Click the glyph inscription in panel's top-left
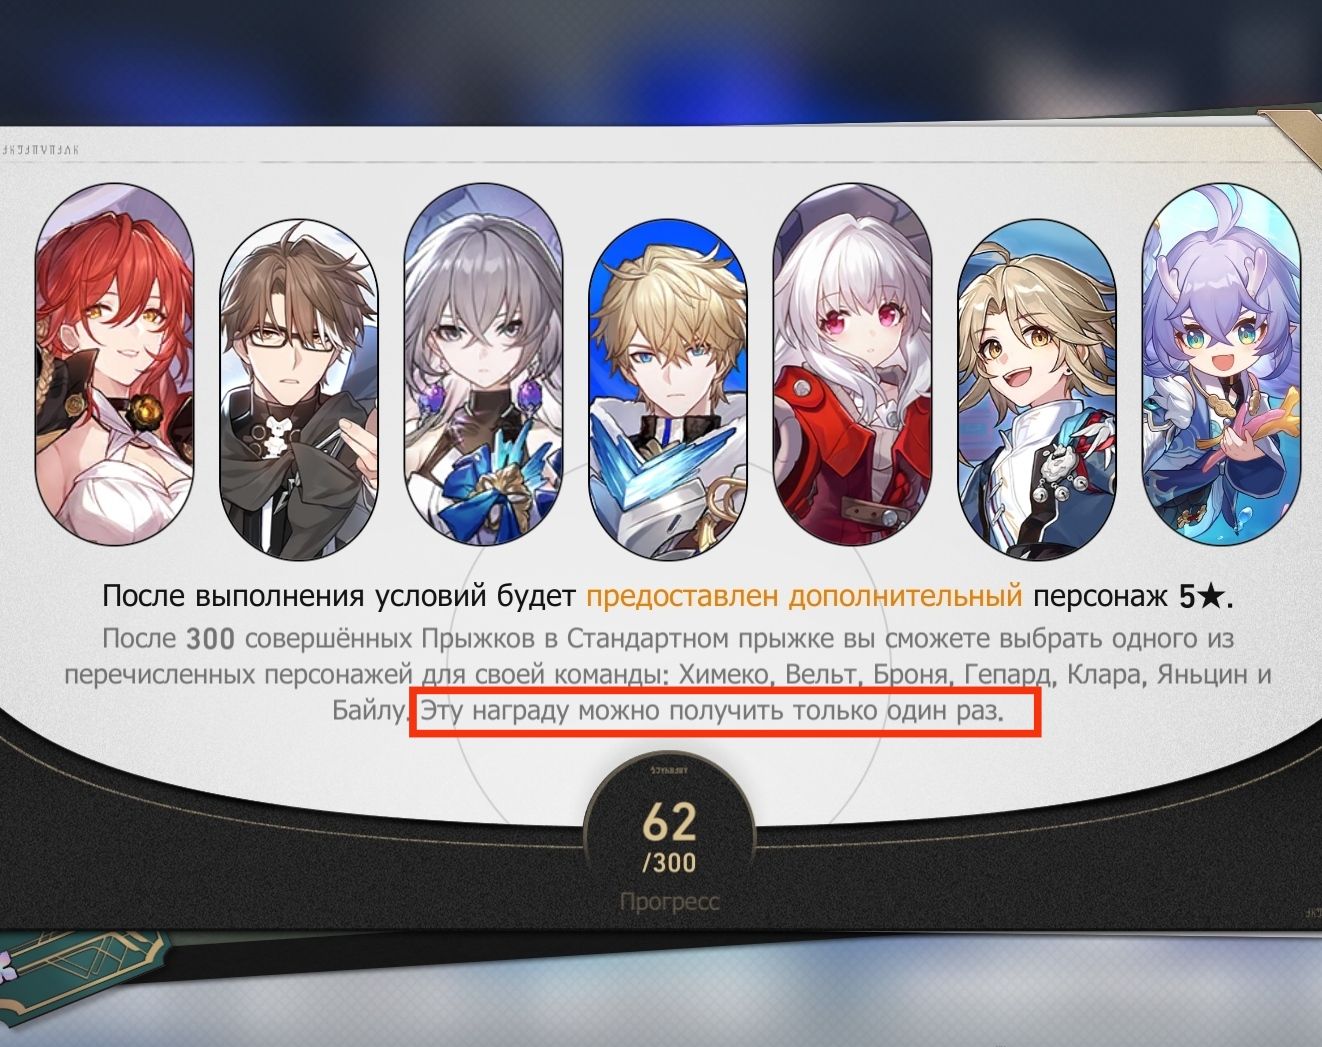The width and height of the screenshot is (1322, 1047). (x=40, y=151)
